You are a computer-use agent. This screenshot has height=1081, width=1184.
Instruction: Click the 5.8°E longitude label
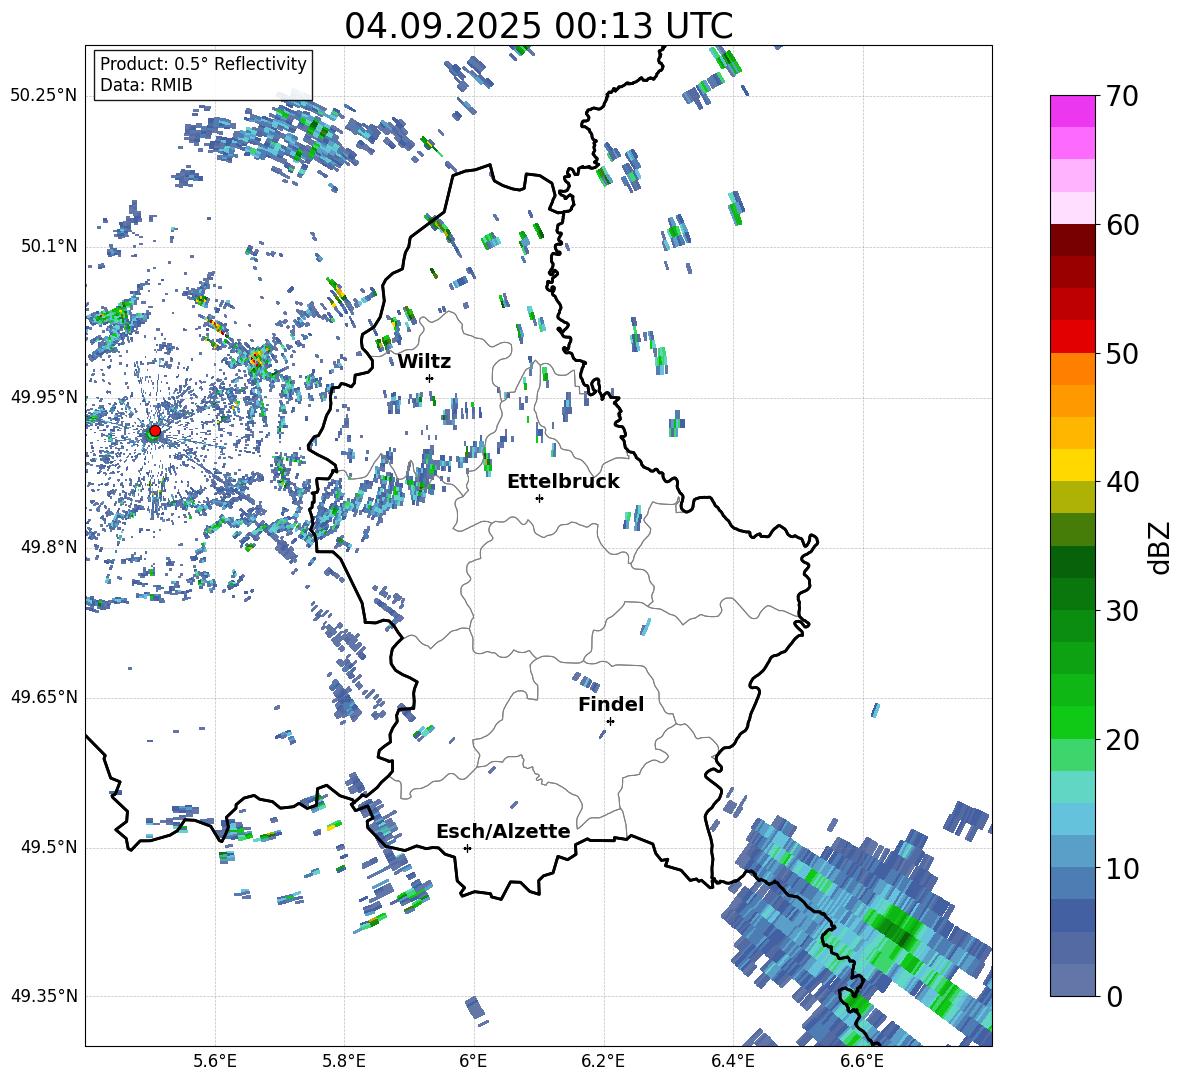[344, 1061]
